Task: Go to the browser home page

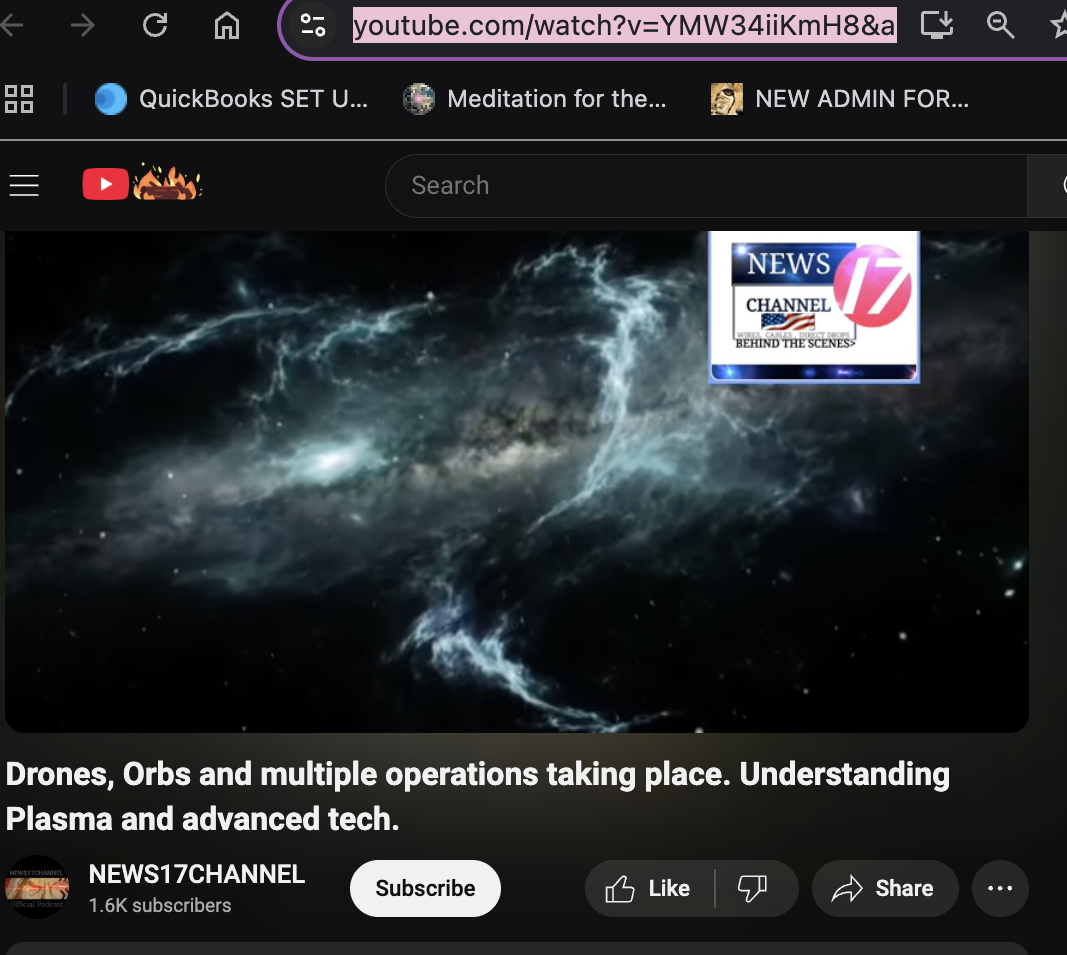Action: click(x=227, y=26)
